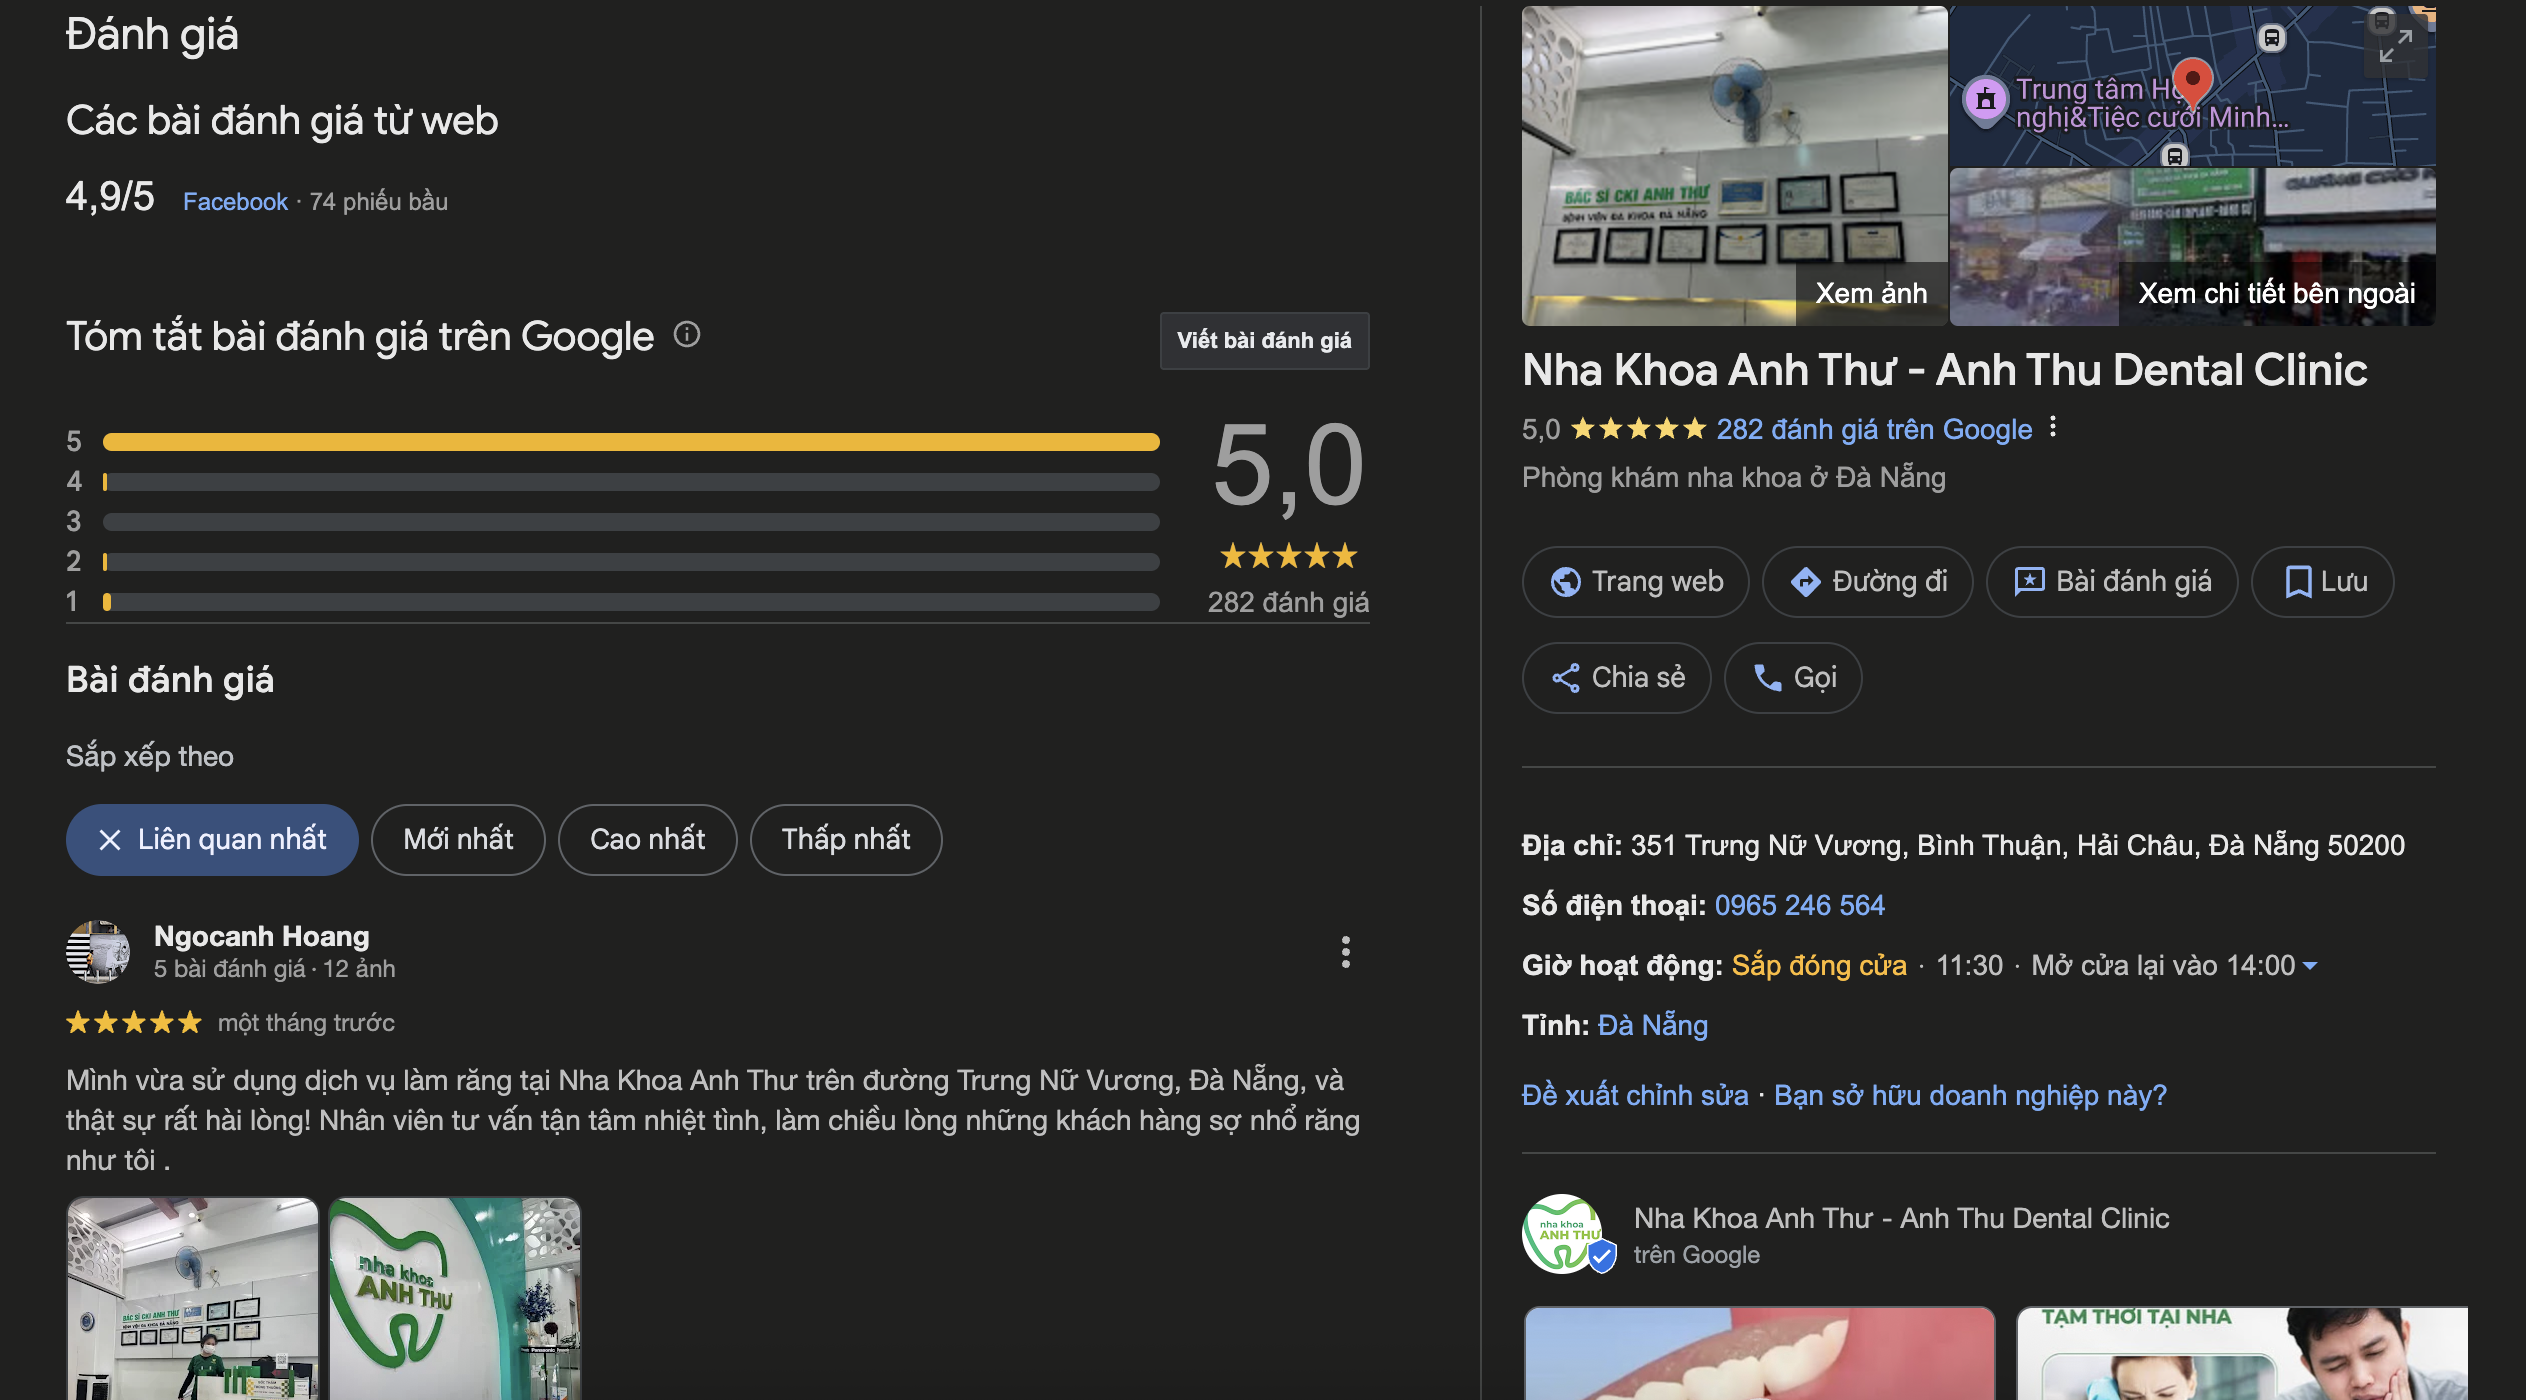The width and height of the screenshot is (2526, 1400).
Task: Get directions with Đường đi button
Action: (1867, 582)
